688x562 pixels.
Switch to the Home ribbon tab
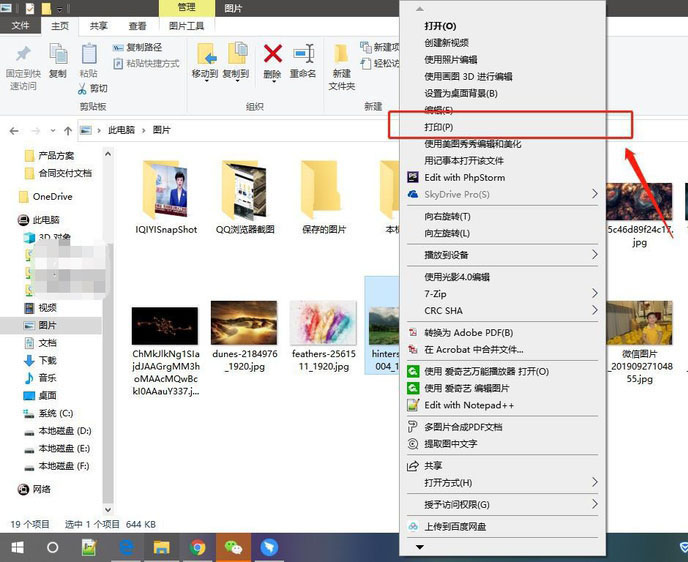point(60,26)
